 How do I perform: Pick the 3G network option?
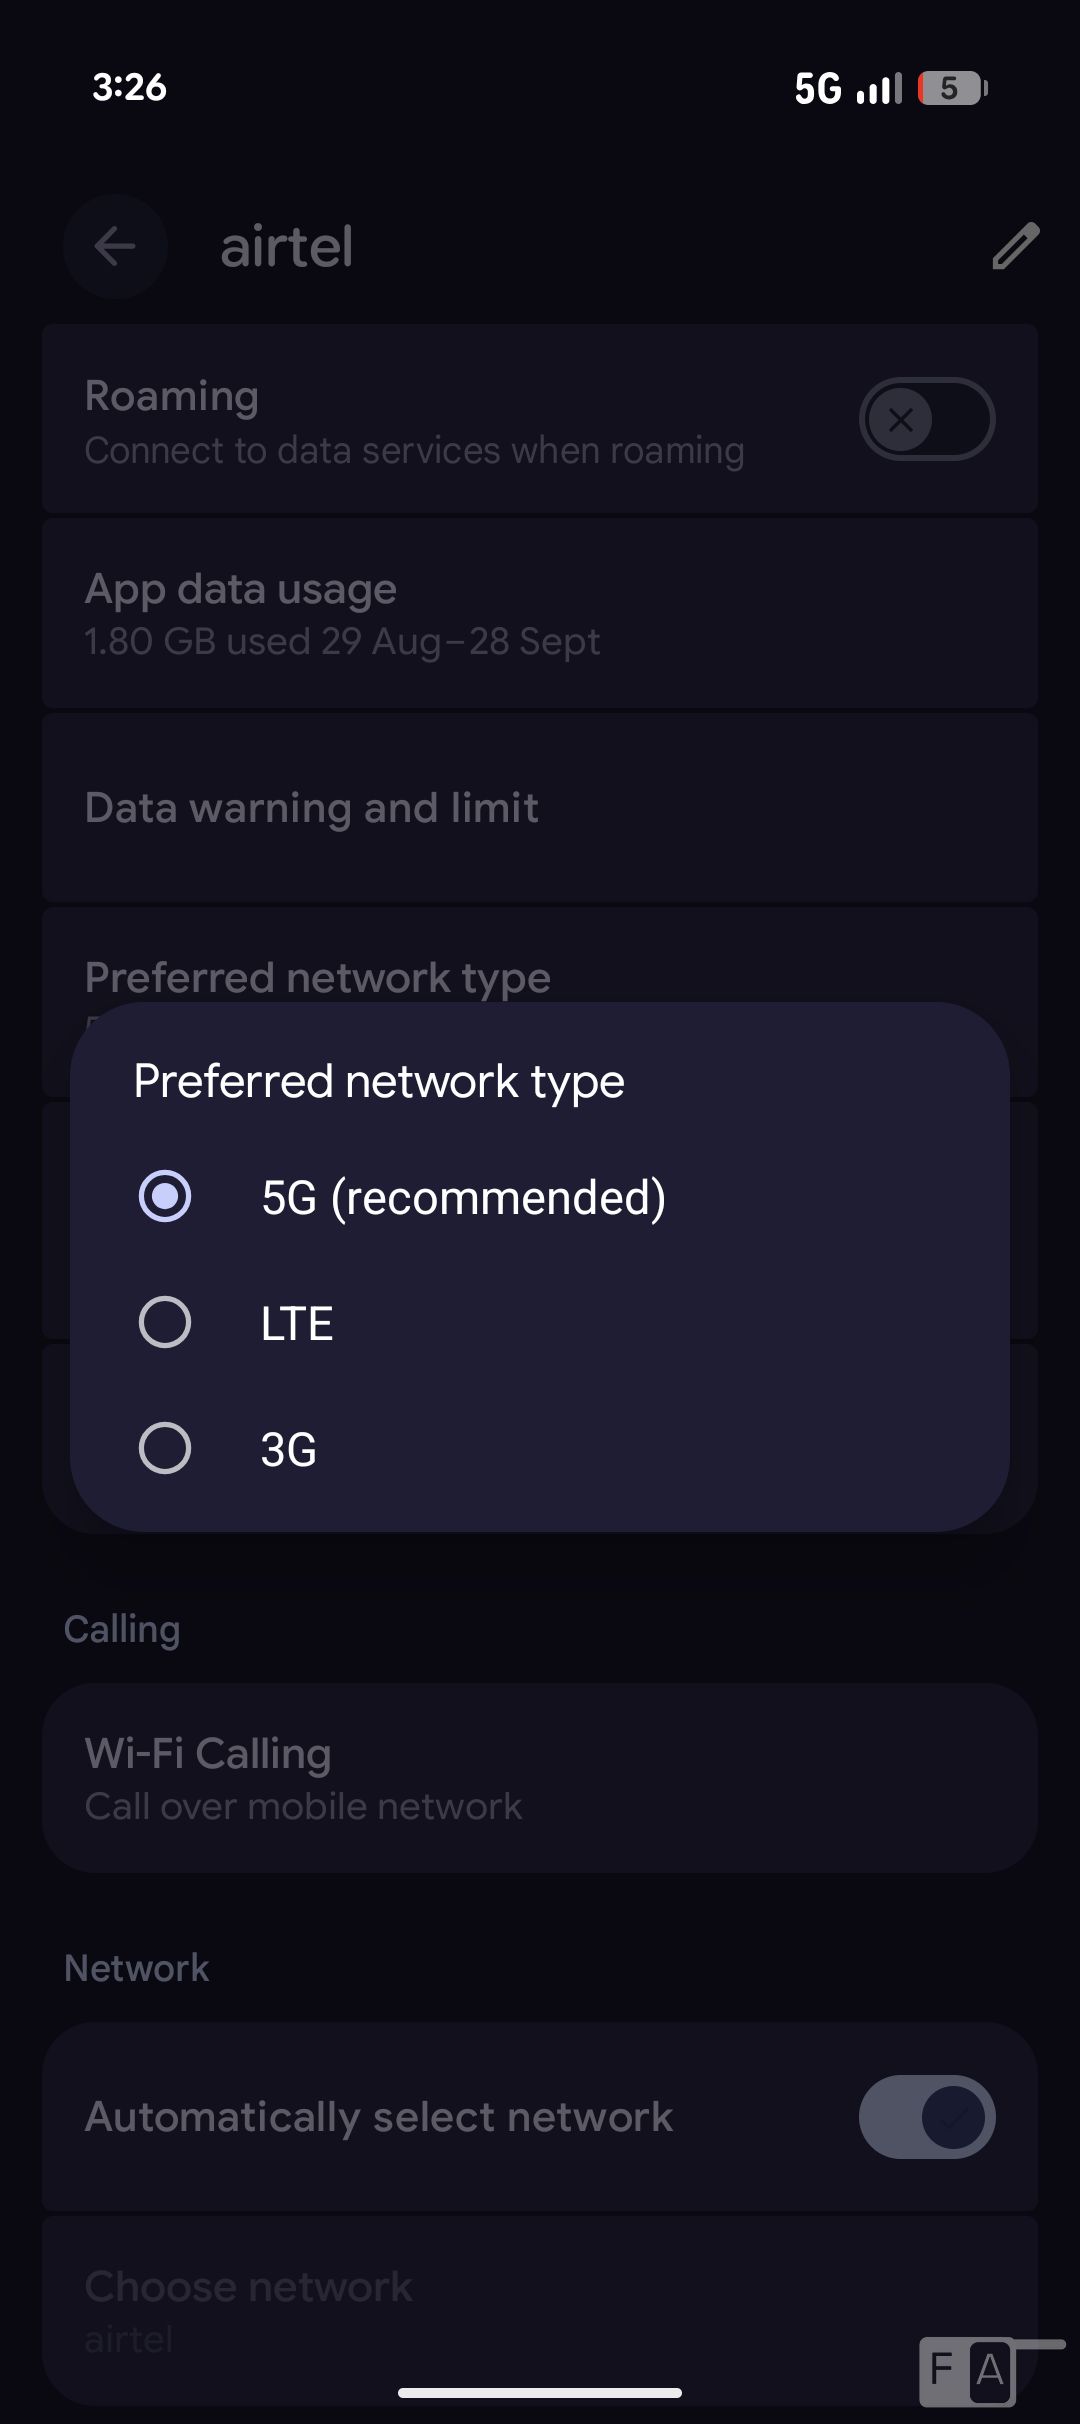(x=165, y=1448)
